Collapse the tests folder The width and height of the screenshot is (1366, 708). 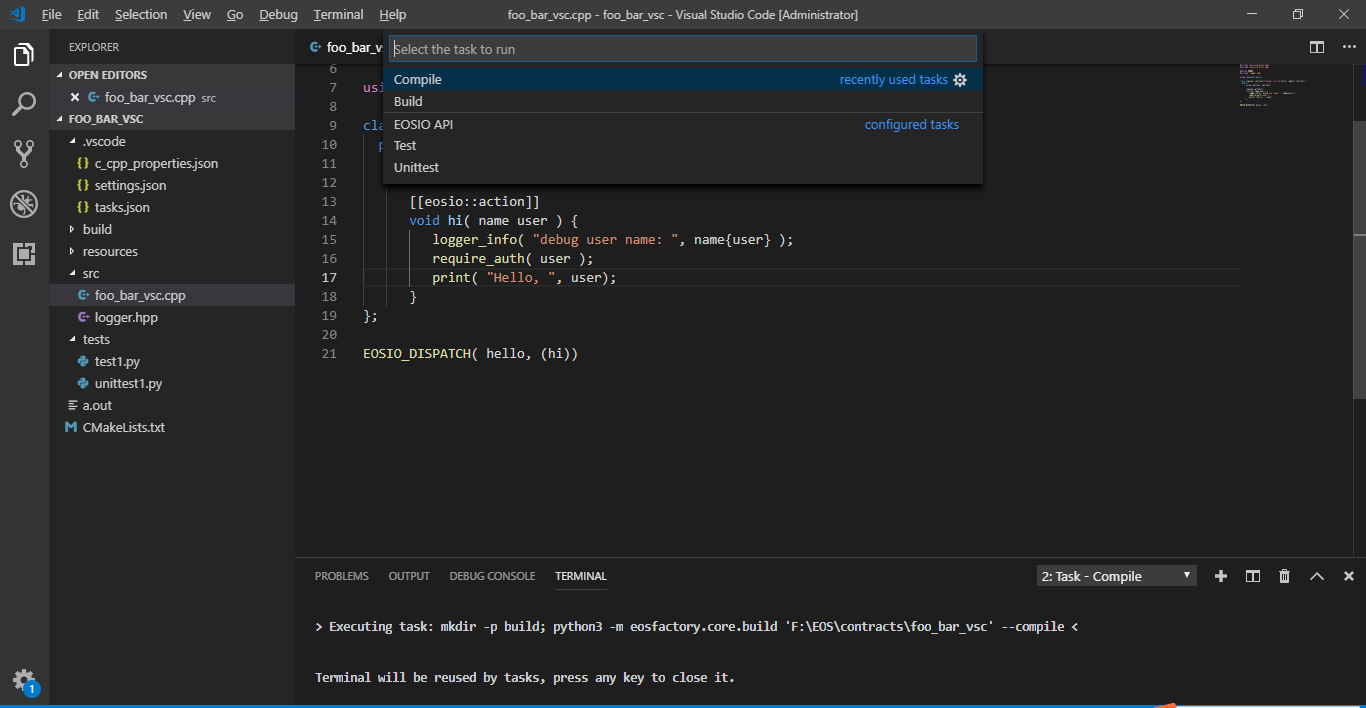(x=72, y=339)
